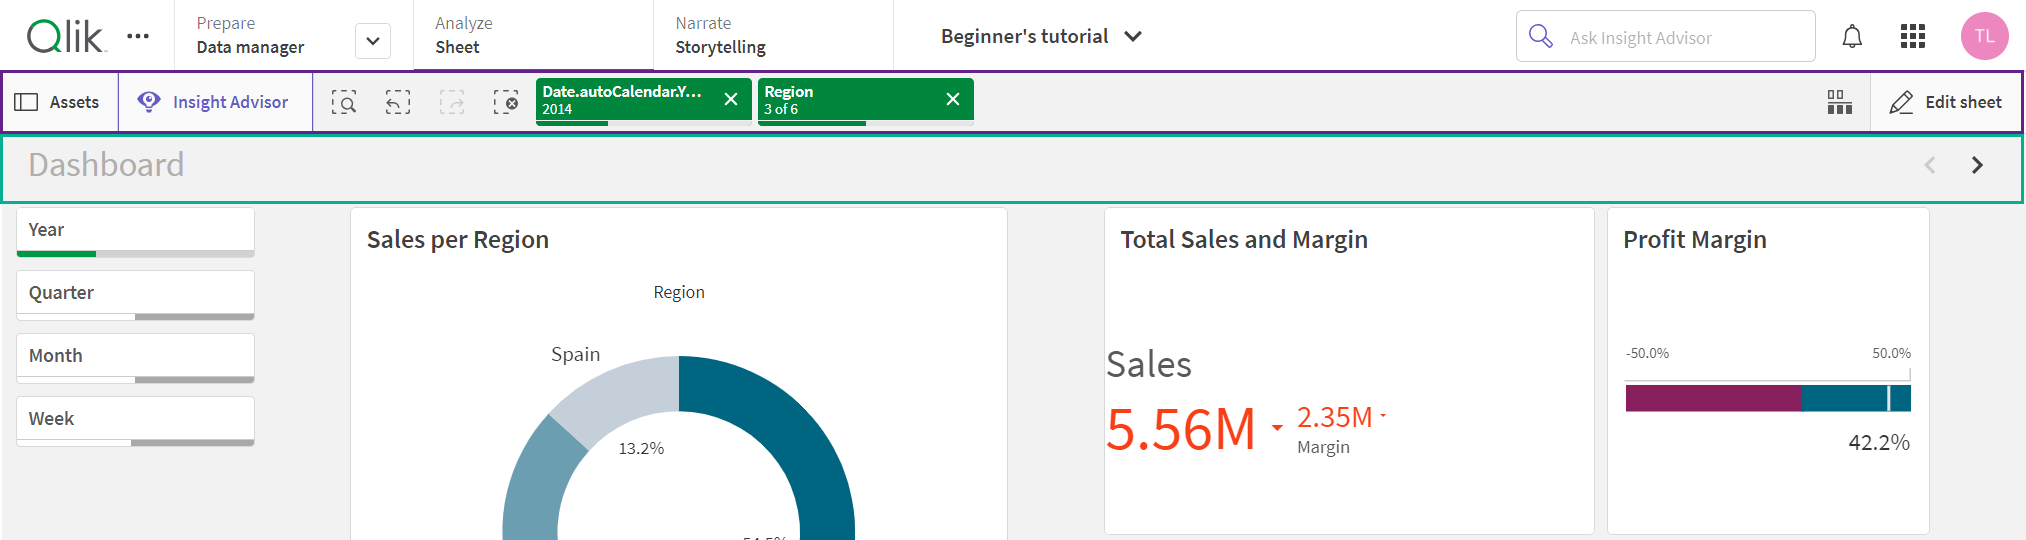Clear all selections
This screenshot has width=2026, height=540.
[x=506, y=102]
